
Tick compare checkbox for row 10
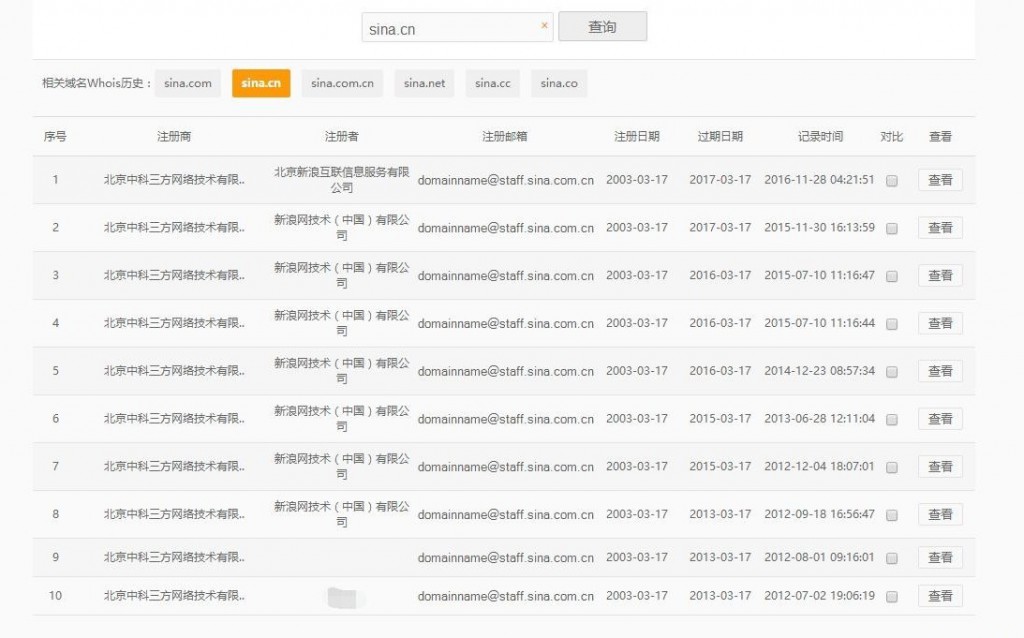(x=891, y=597)
